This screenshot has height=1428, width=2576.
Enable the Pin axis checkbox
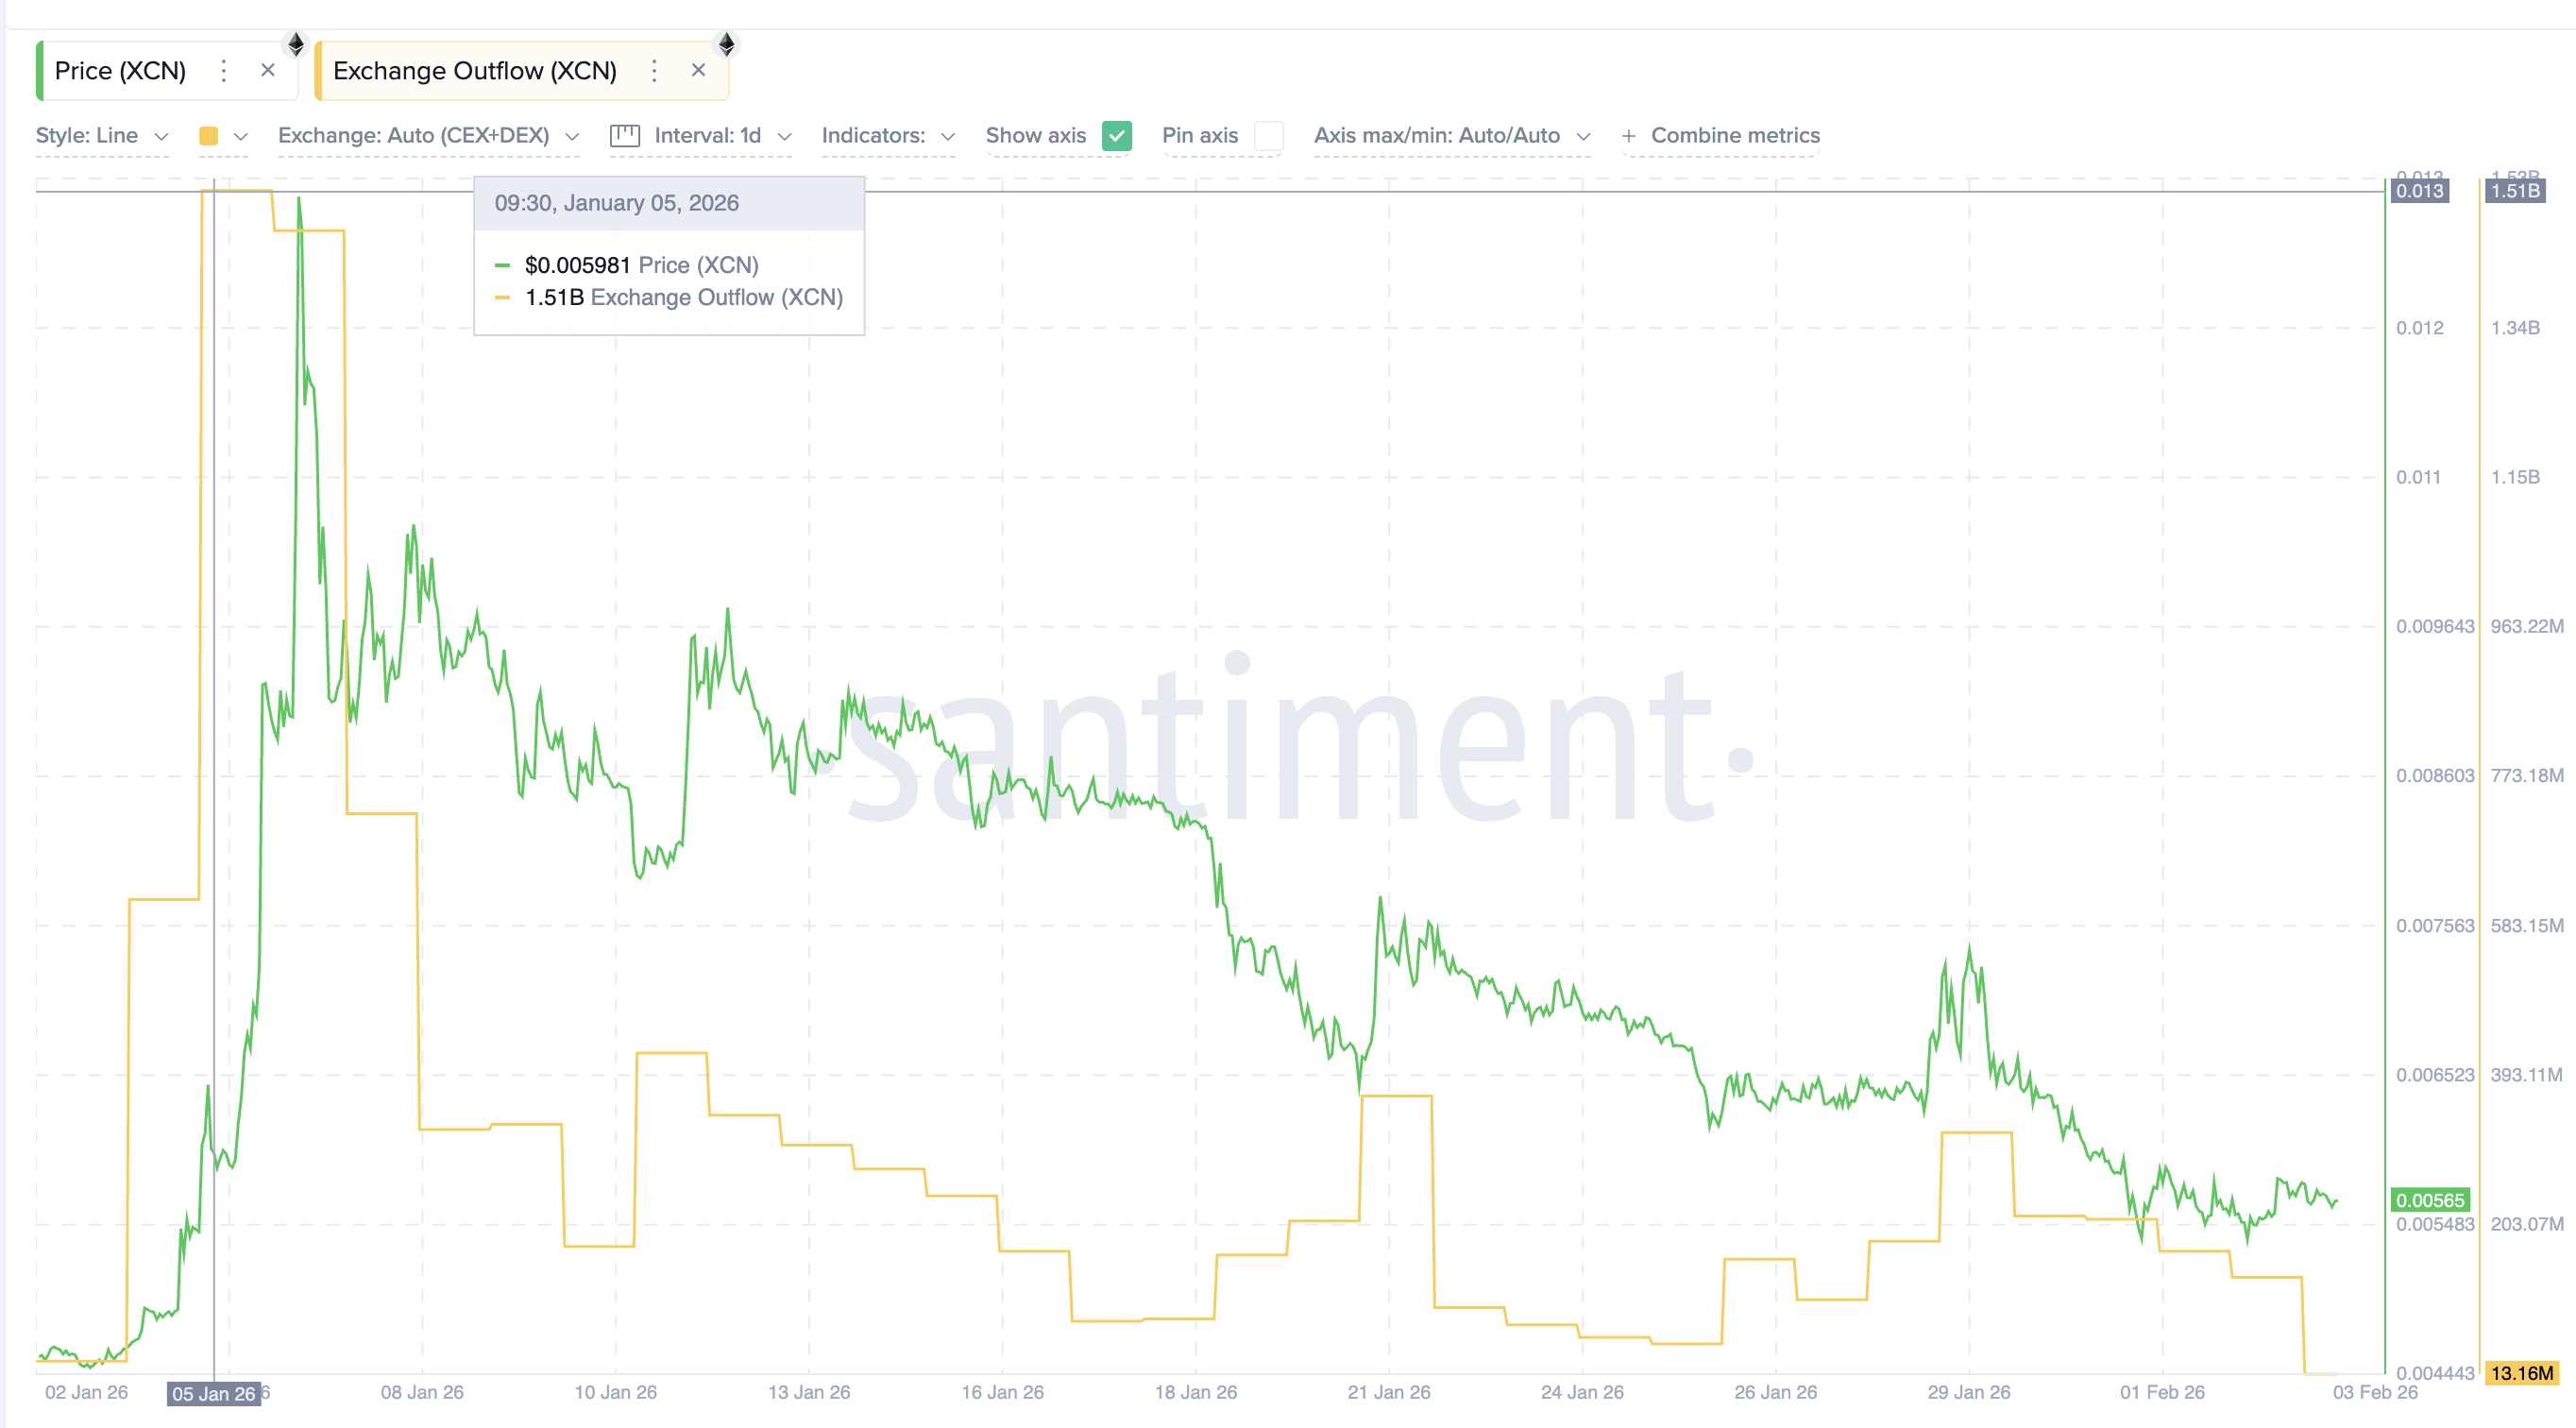coord(1268,136)
